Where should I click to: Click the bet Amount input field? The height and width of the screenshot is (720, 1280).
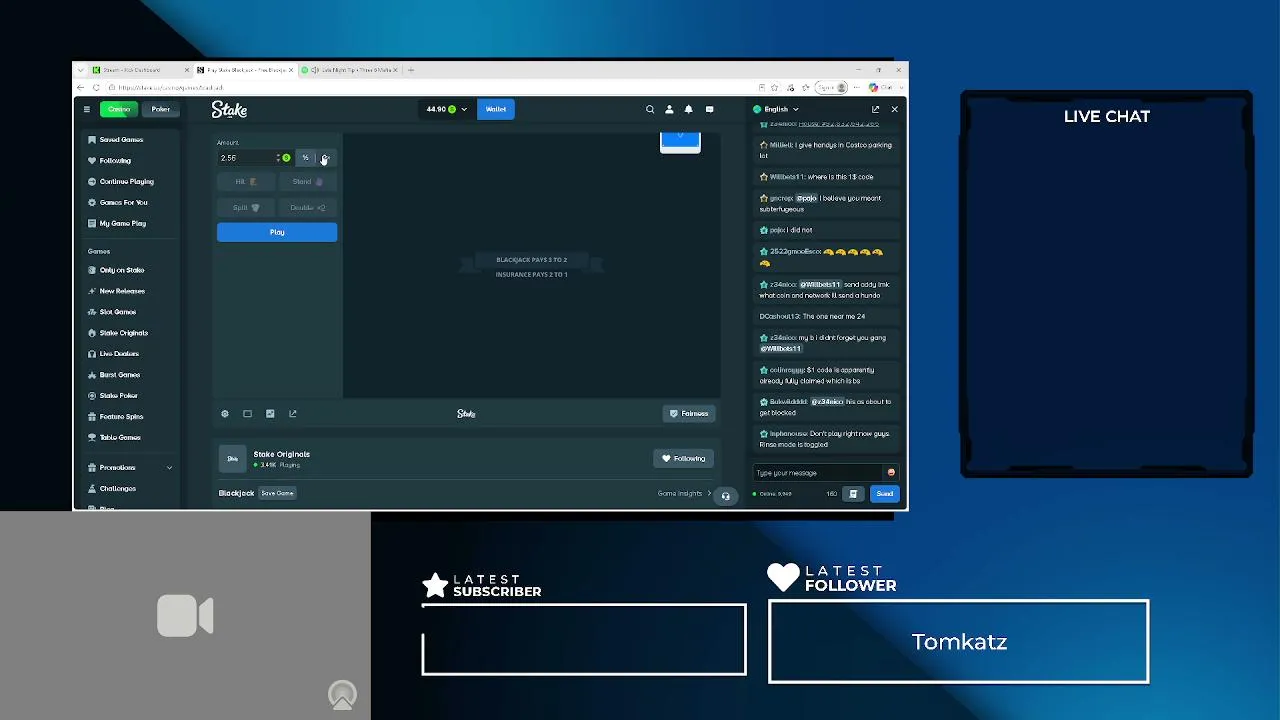(x=255, y=158)
